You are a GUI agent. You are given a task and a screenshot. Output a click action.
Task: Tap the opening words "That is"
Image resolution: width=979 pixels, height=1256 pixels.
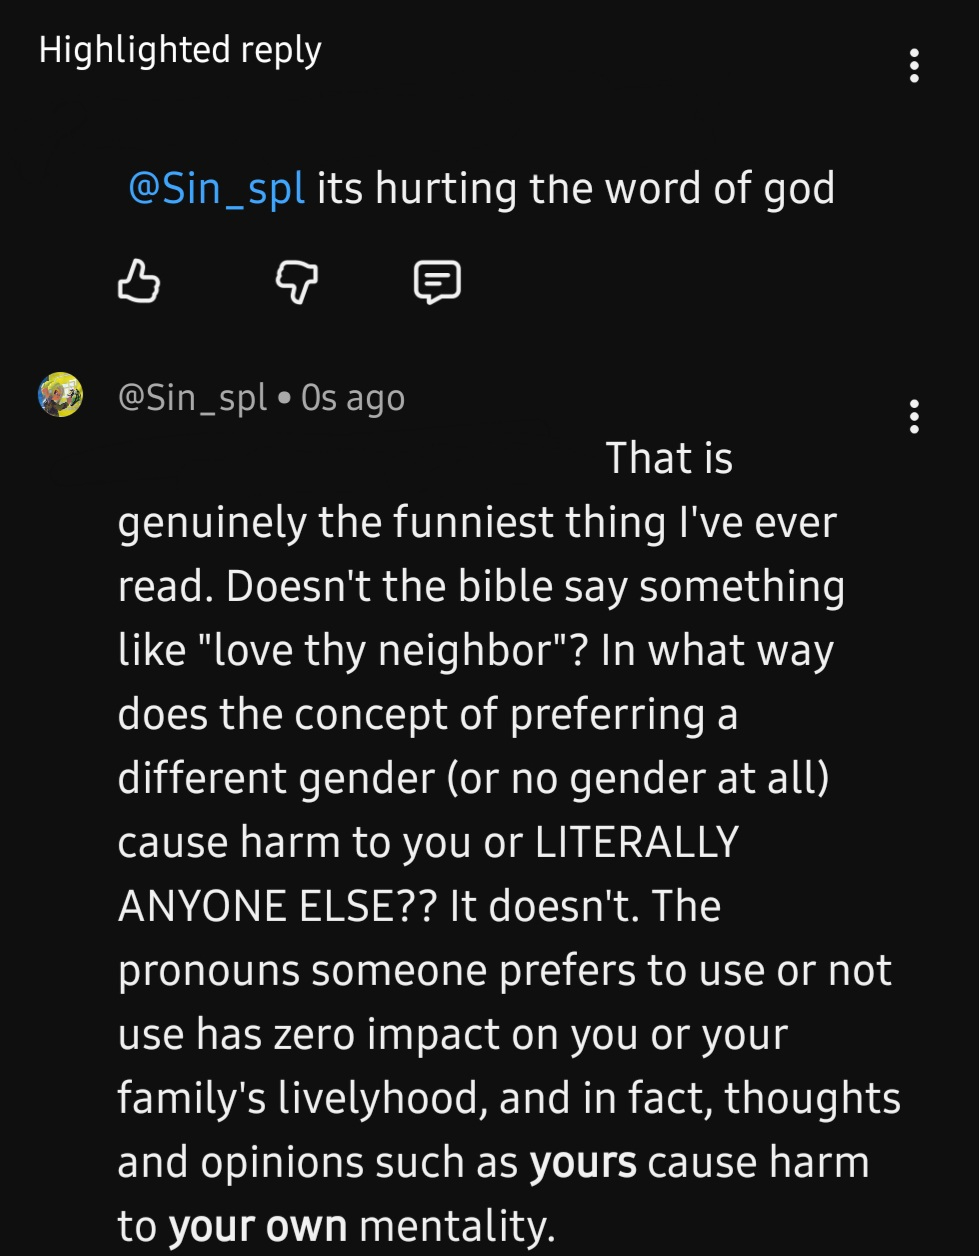click(669, 458)
